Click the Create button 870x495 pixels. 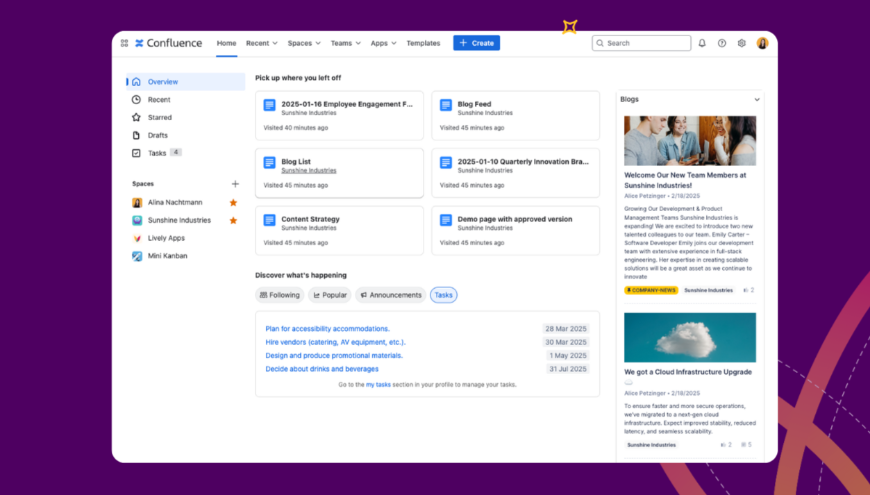click(x=477, y=43)
